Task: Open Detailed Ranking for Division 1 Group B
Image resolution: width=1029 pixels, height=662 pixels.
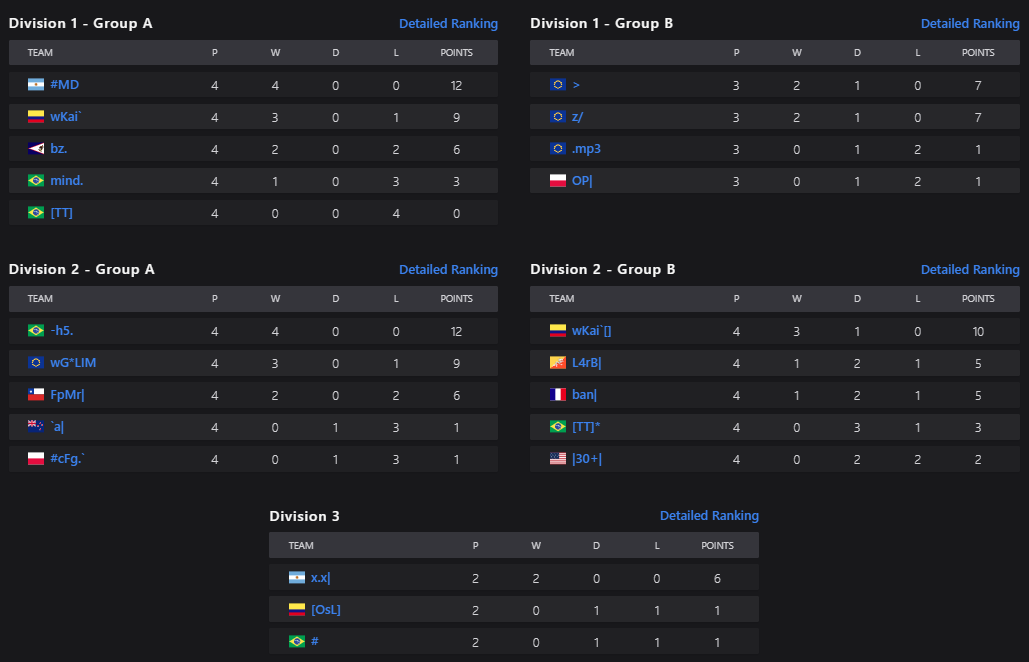Action: (970, 23)
